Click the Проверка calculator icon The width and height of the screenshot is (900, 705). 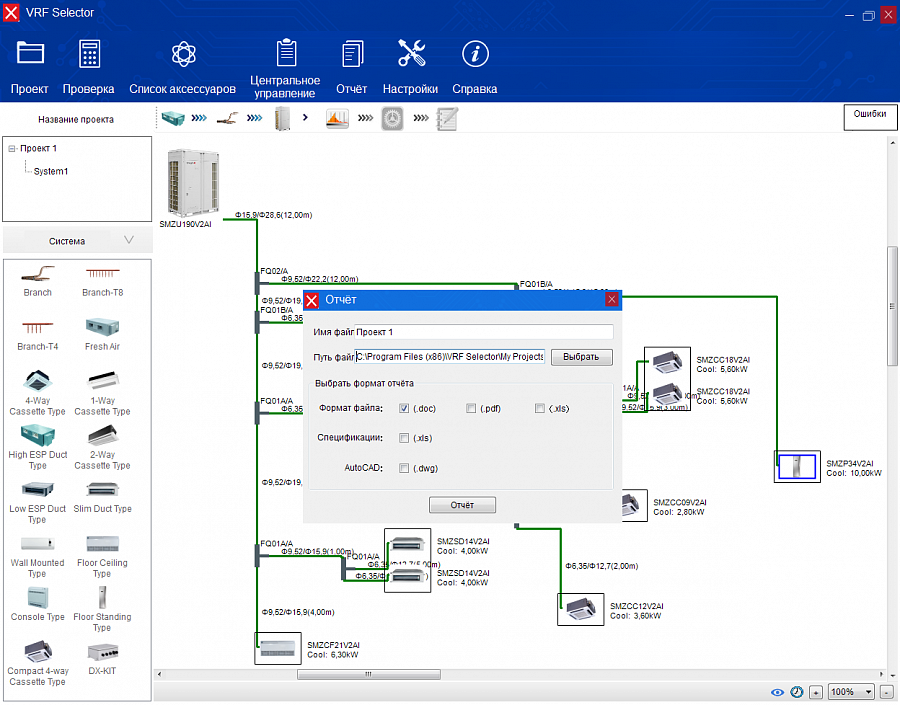point(89,55)
